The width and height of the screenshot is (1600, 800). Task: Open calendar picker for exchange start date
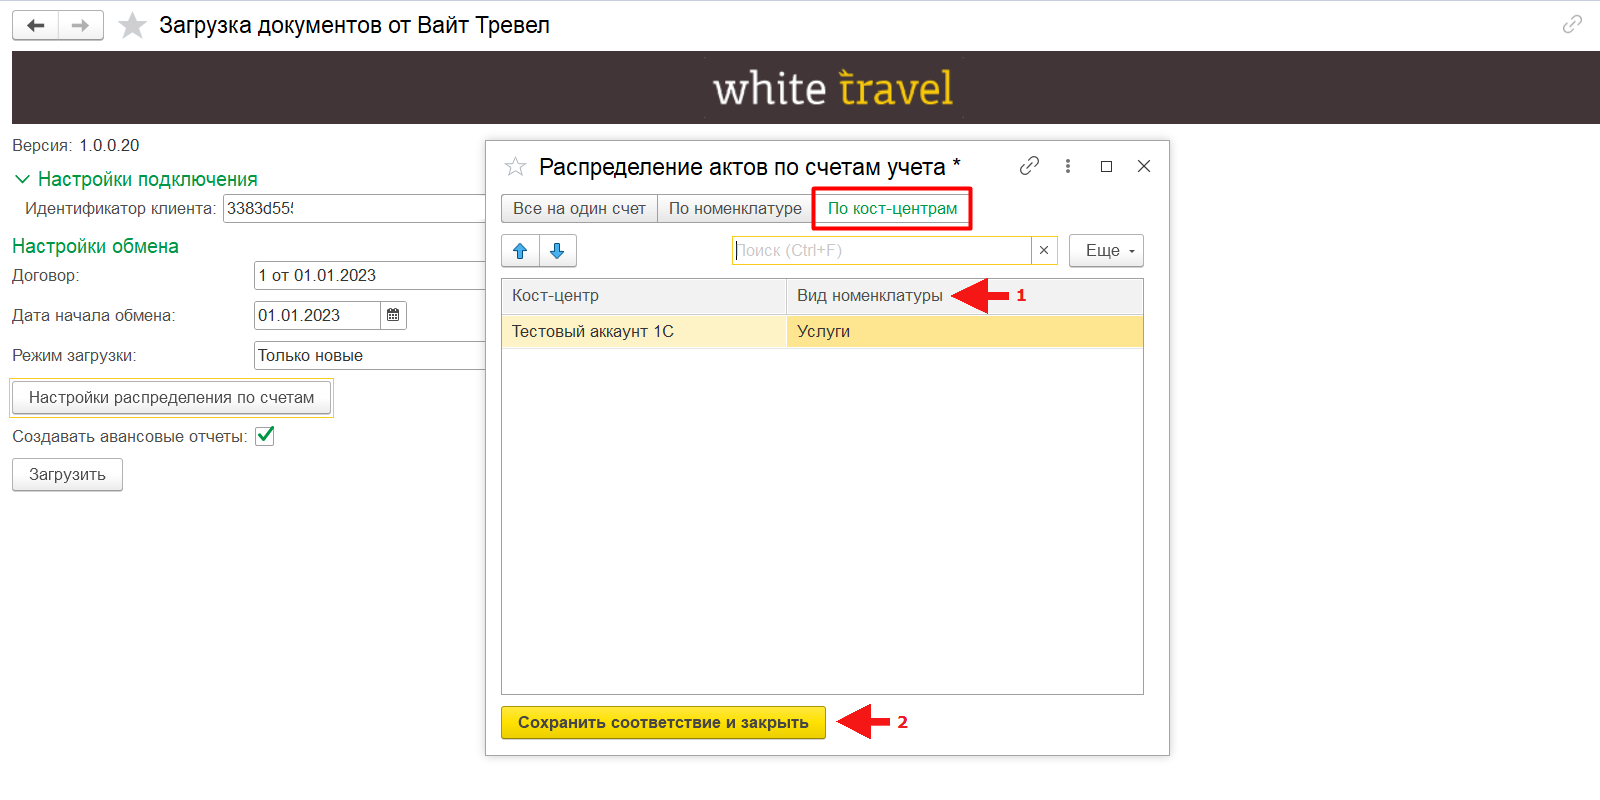pos(393,316)
